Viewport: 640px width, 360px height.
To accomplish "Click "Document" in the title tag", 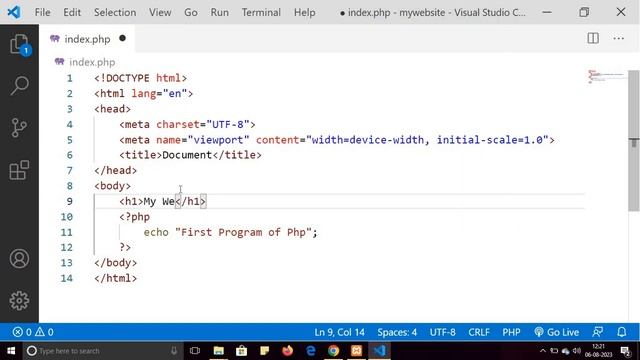I will [187, 155].
